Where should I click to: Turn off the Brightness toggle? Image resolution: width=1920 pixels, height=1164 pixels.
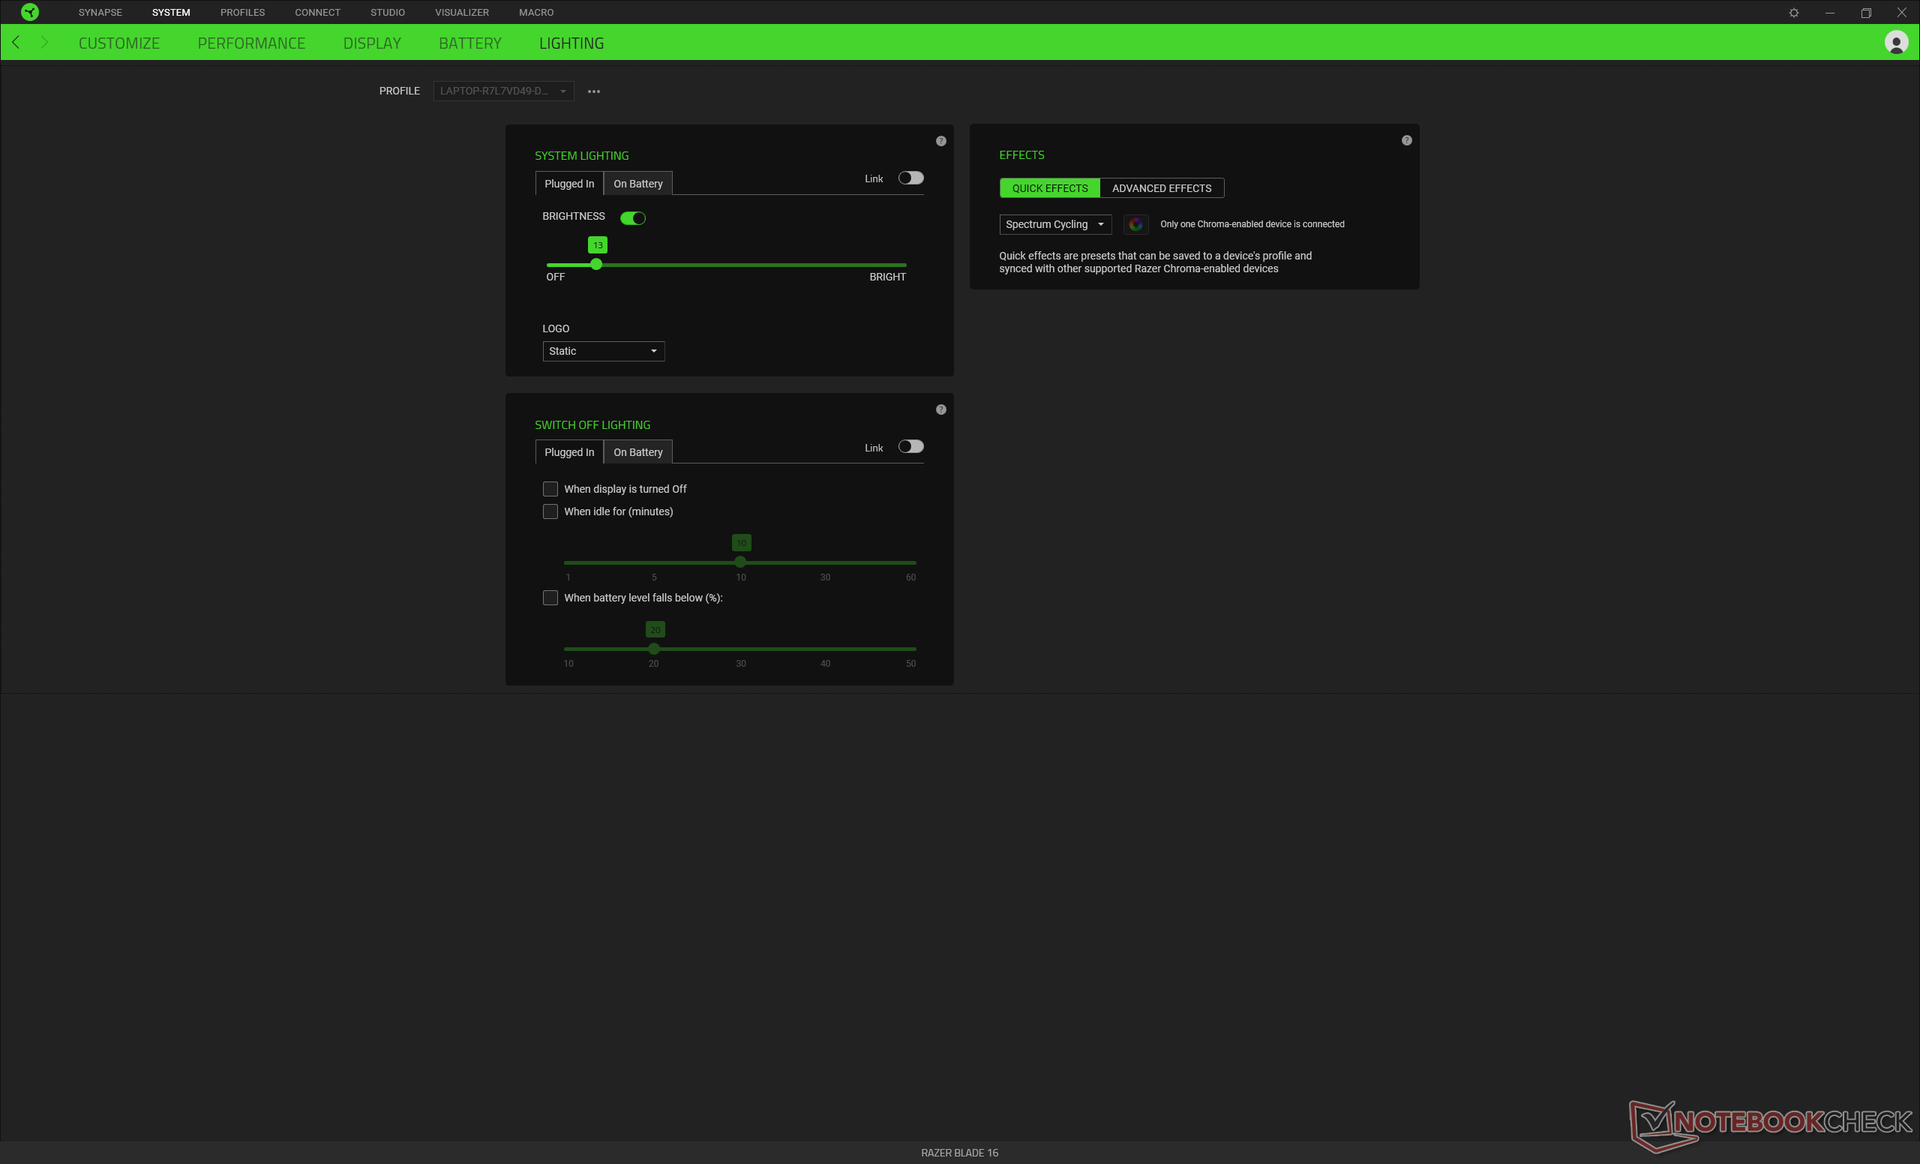(633, 218)
